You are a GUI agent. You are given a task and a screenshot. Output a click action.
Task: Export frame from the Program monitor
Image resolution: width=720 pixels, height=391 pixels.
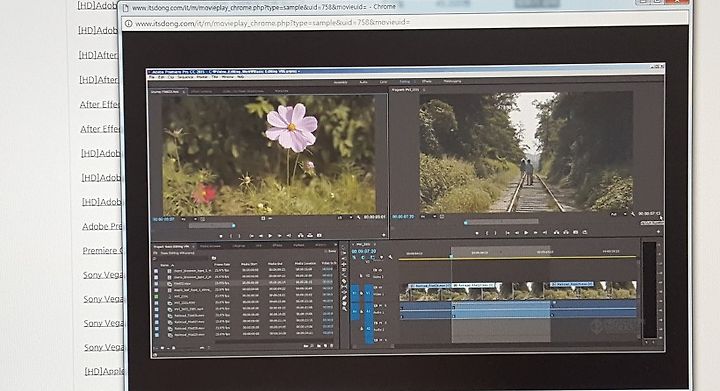tap(575, 232)
